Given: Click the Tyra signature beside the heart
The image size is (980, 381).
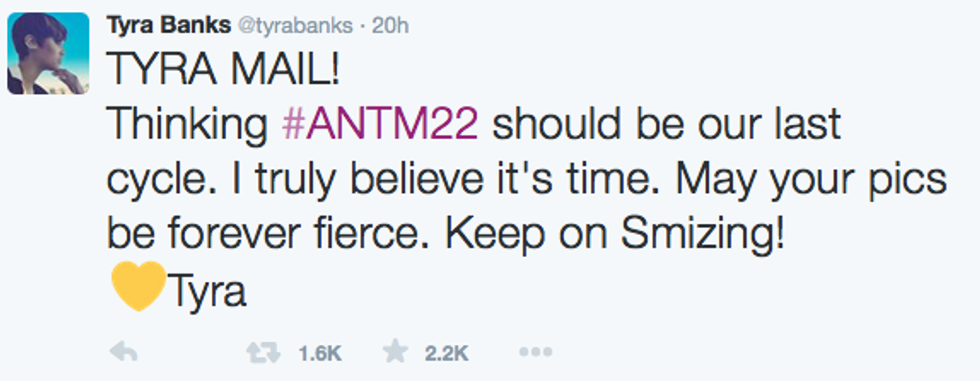Looking at the screenshot, I should point(207,290).
